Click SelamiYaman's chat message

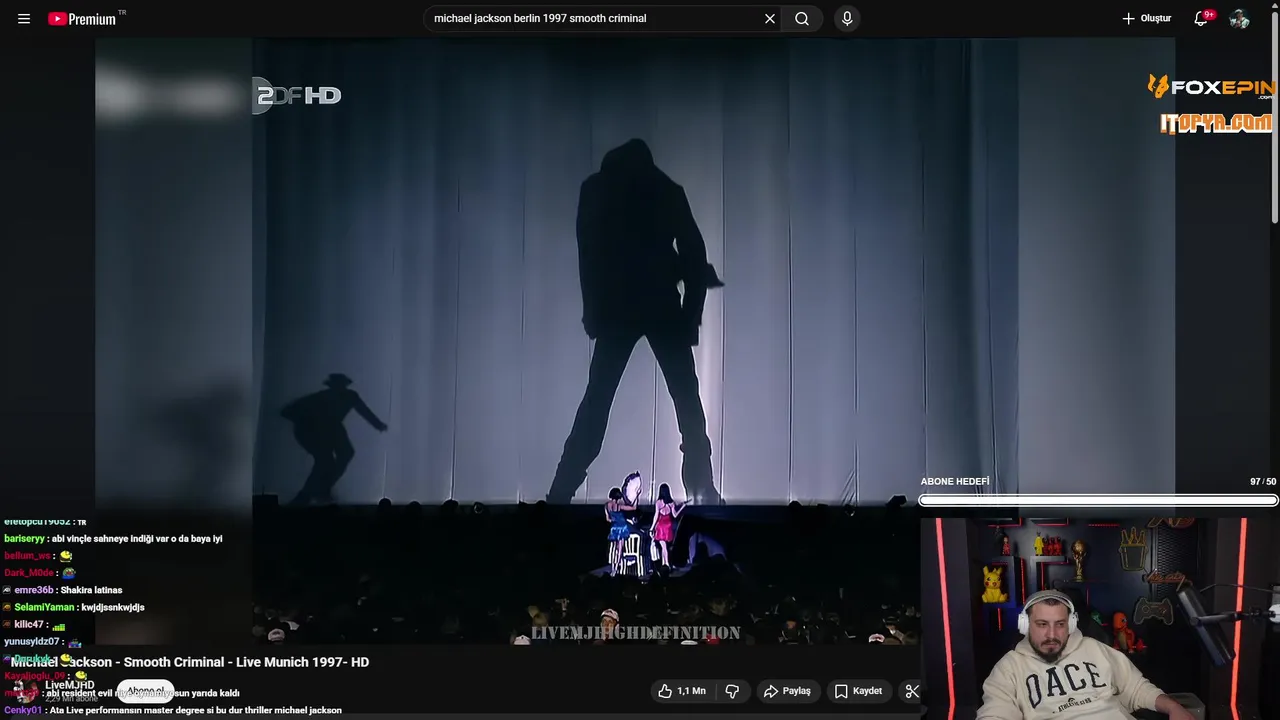tap(74, 607)
